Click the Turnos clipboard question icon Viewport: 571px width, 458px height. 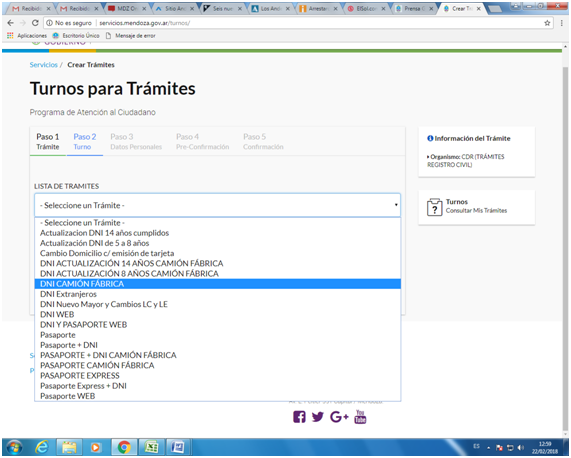(x=434, y=207)
